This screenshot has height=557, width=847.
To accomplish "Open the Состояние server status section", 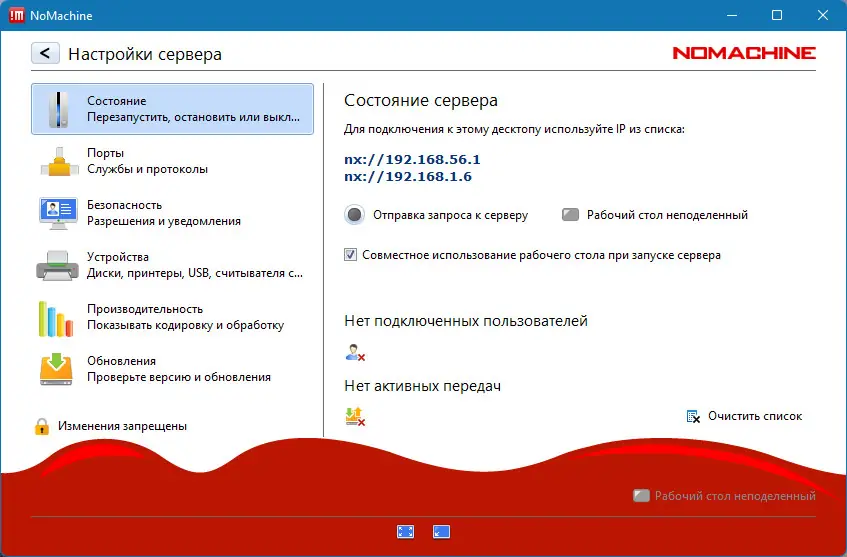I will coord(172,109).
